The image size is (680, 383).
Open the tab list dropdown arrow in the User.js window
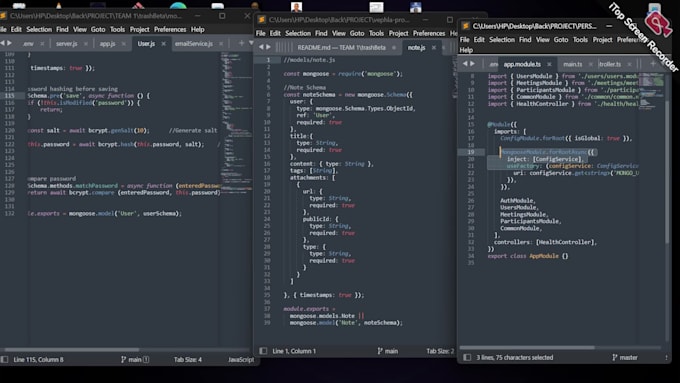click(251, 43)
